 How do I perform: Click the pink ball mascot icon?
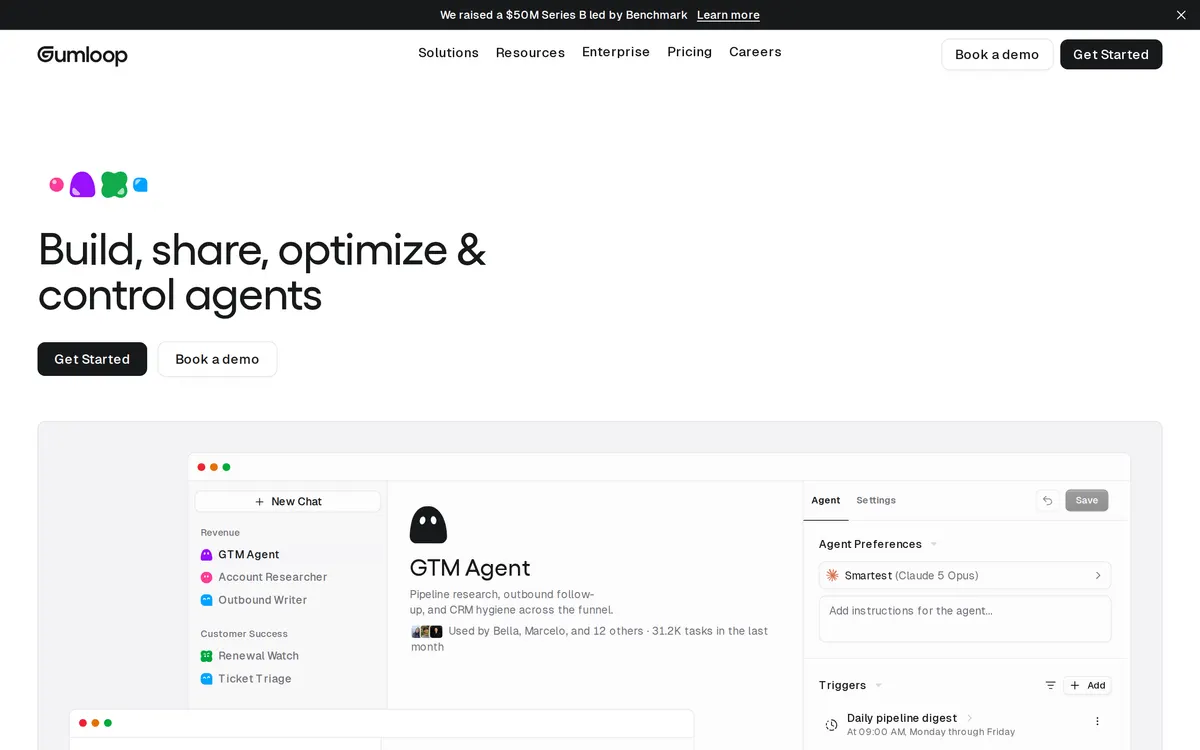57,185
